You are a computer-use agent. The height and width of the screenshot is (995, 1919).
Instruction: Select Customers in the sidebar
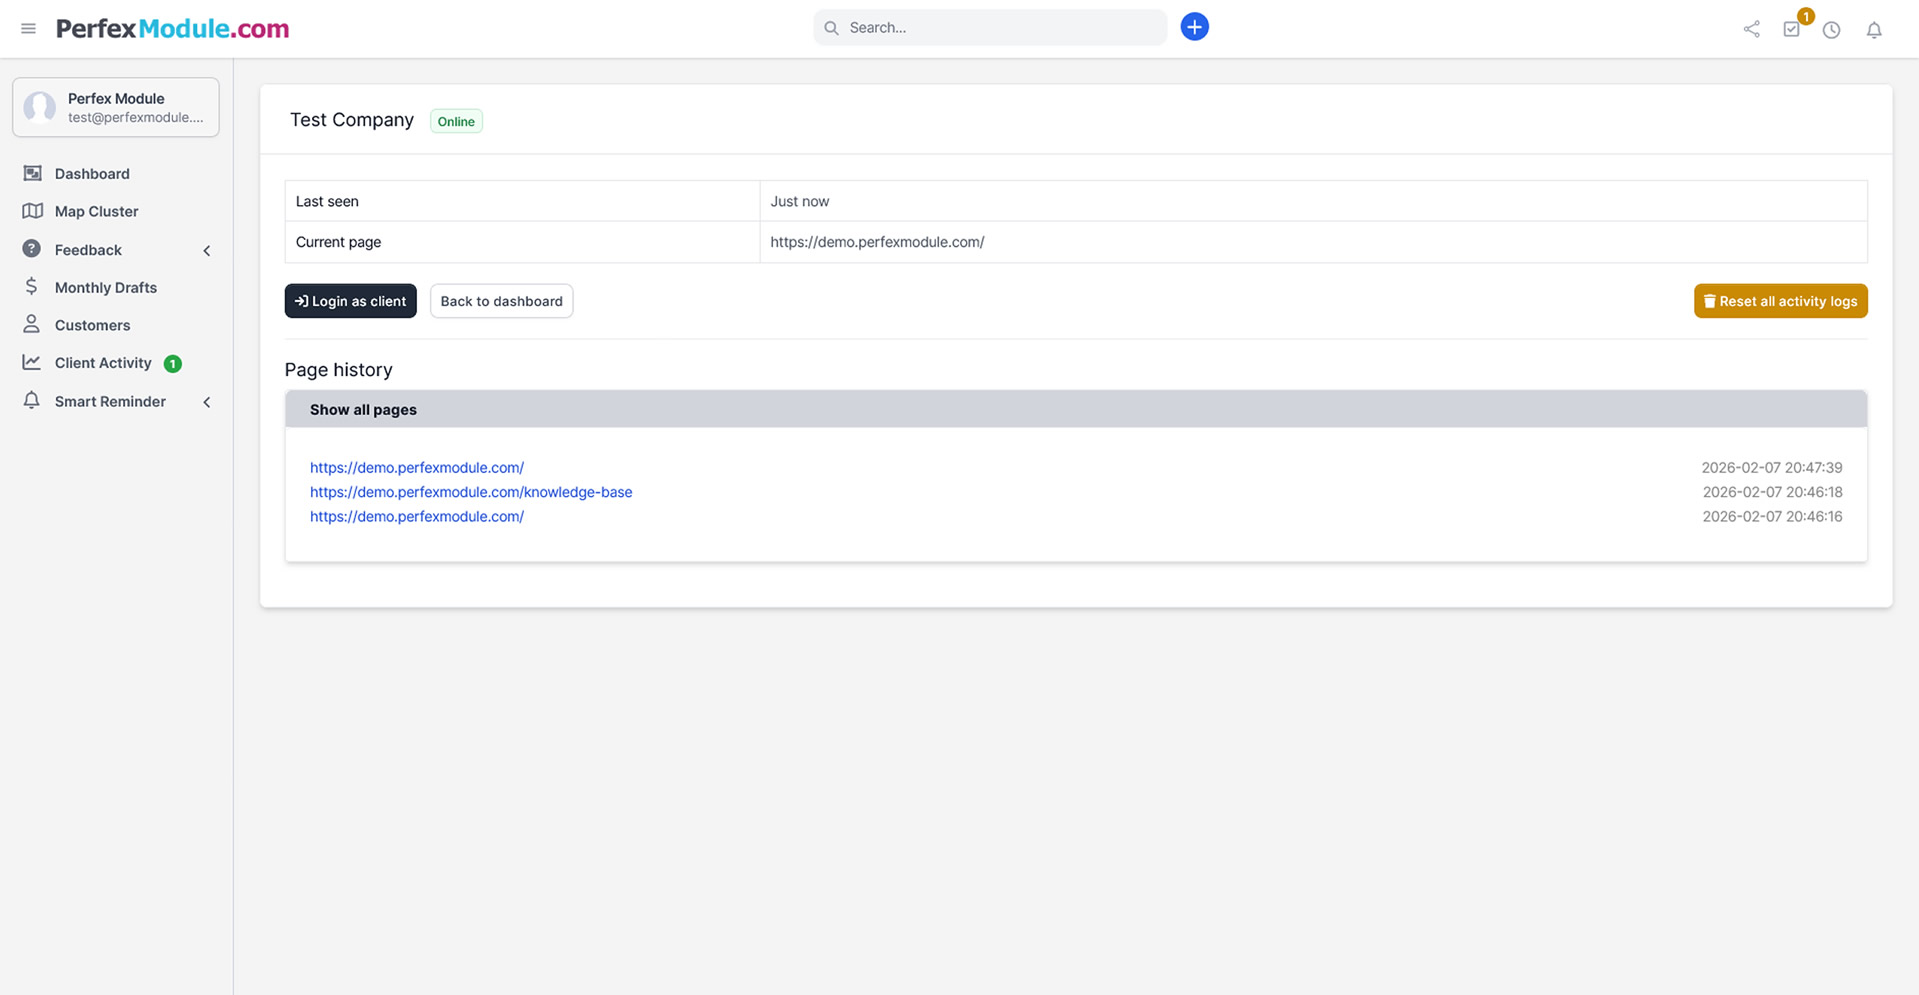(x=92, y=326)
